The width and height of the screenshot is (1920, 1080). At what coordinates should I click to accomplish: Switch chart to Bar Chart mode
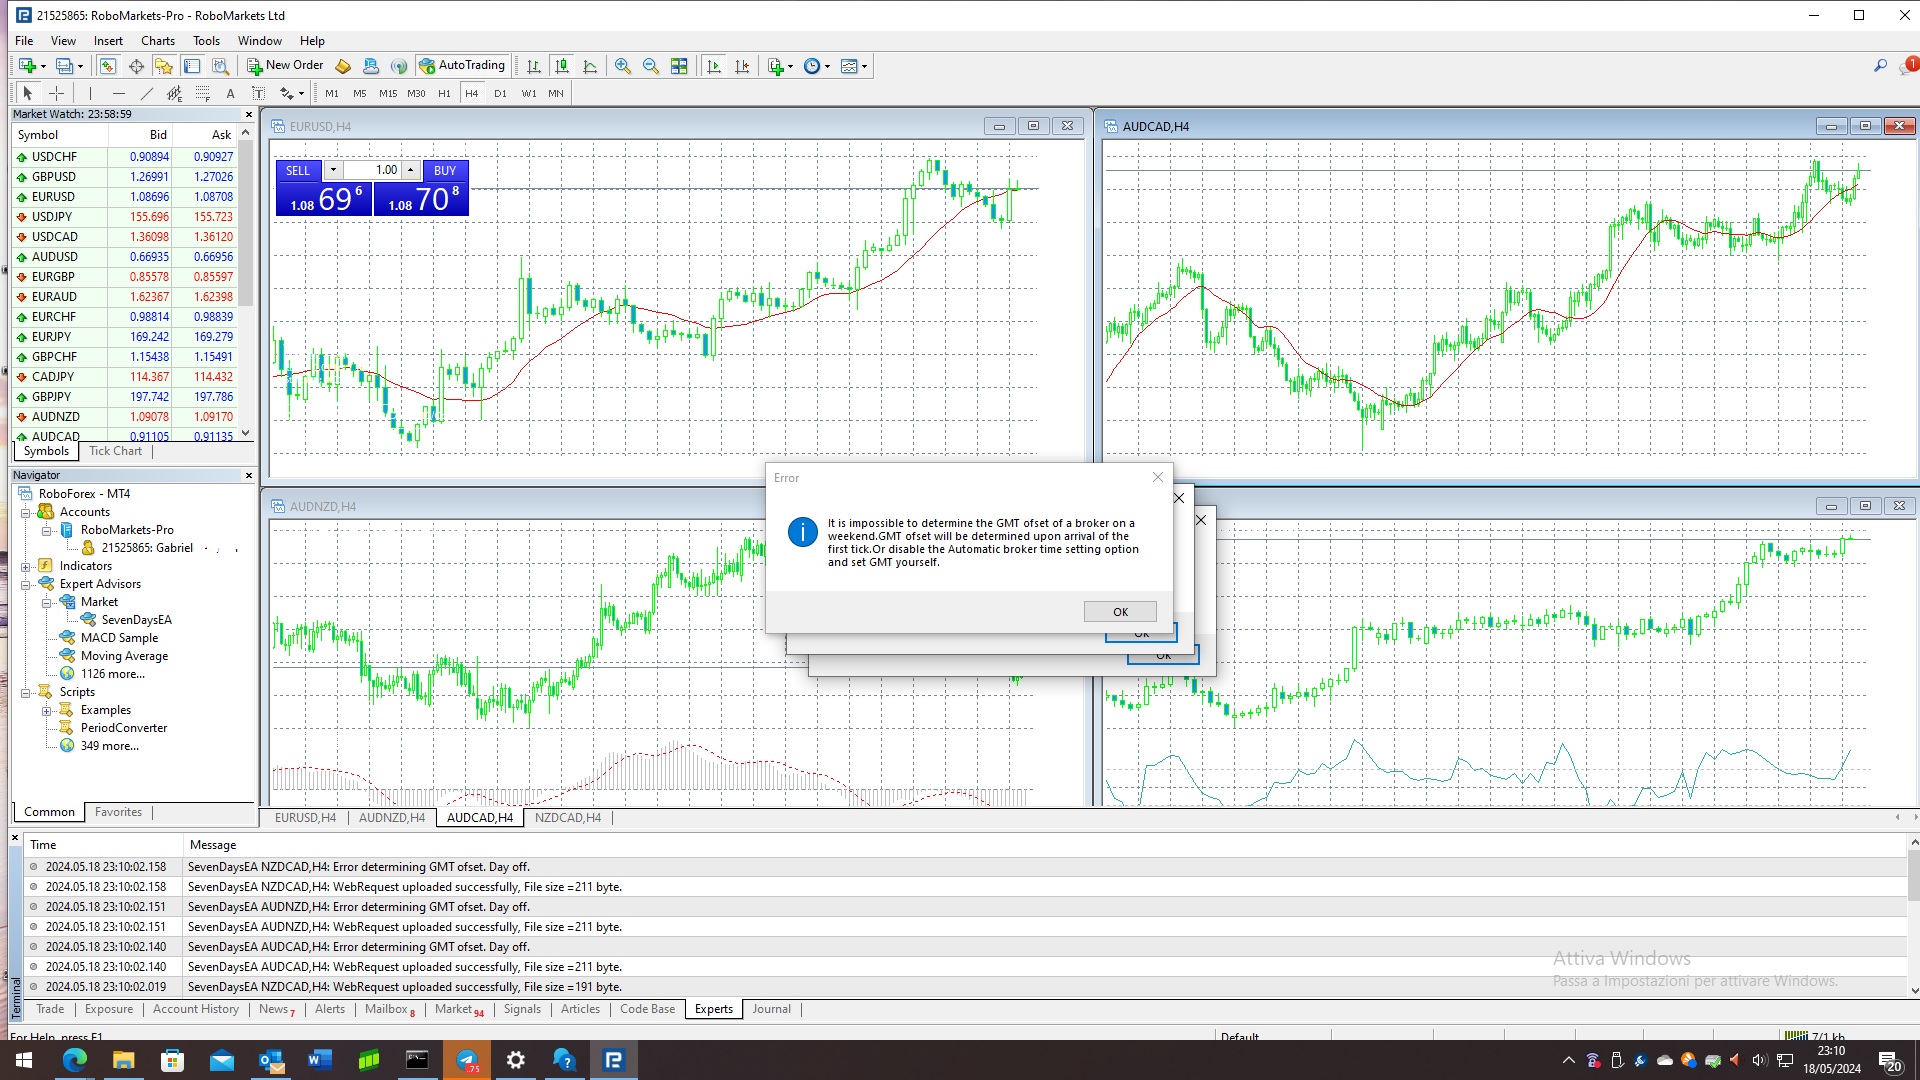[x=534, y=66]
